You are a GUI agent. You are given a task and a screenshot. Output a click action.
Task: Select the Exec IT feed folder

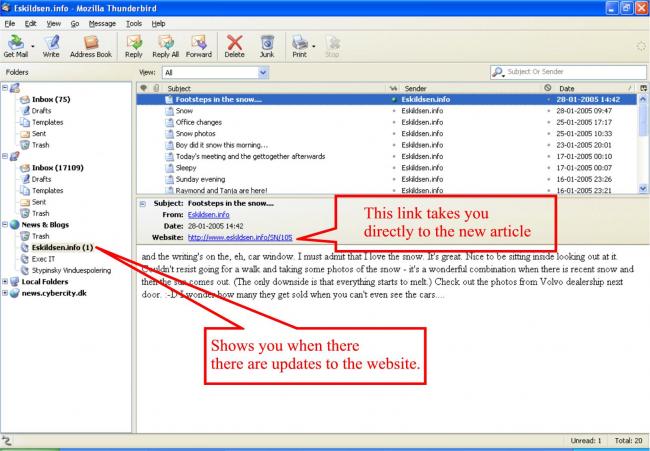pos(43,259)
